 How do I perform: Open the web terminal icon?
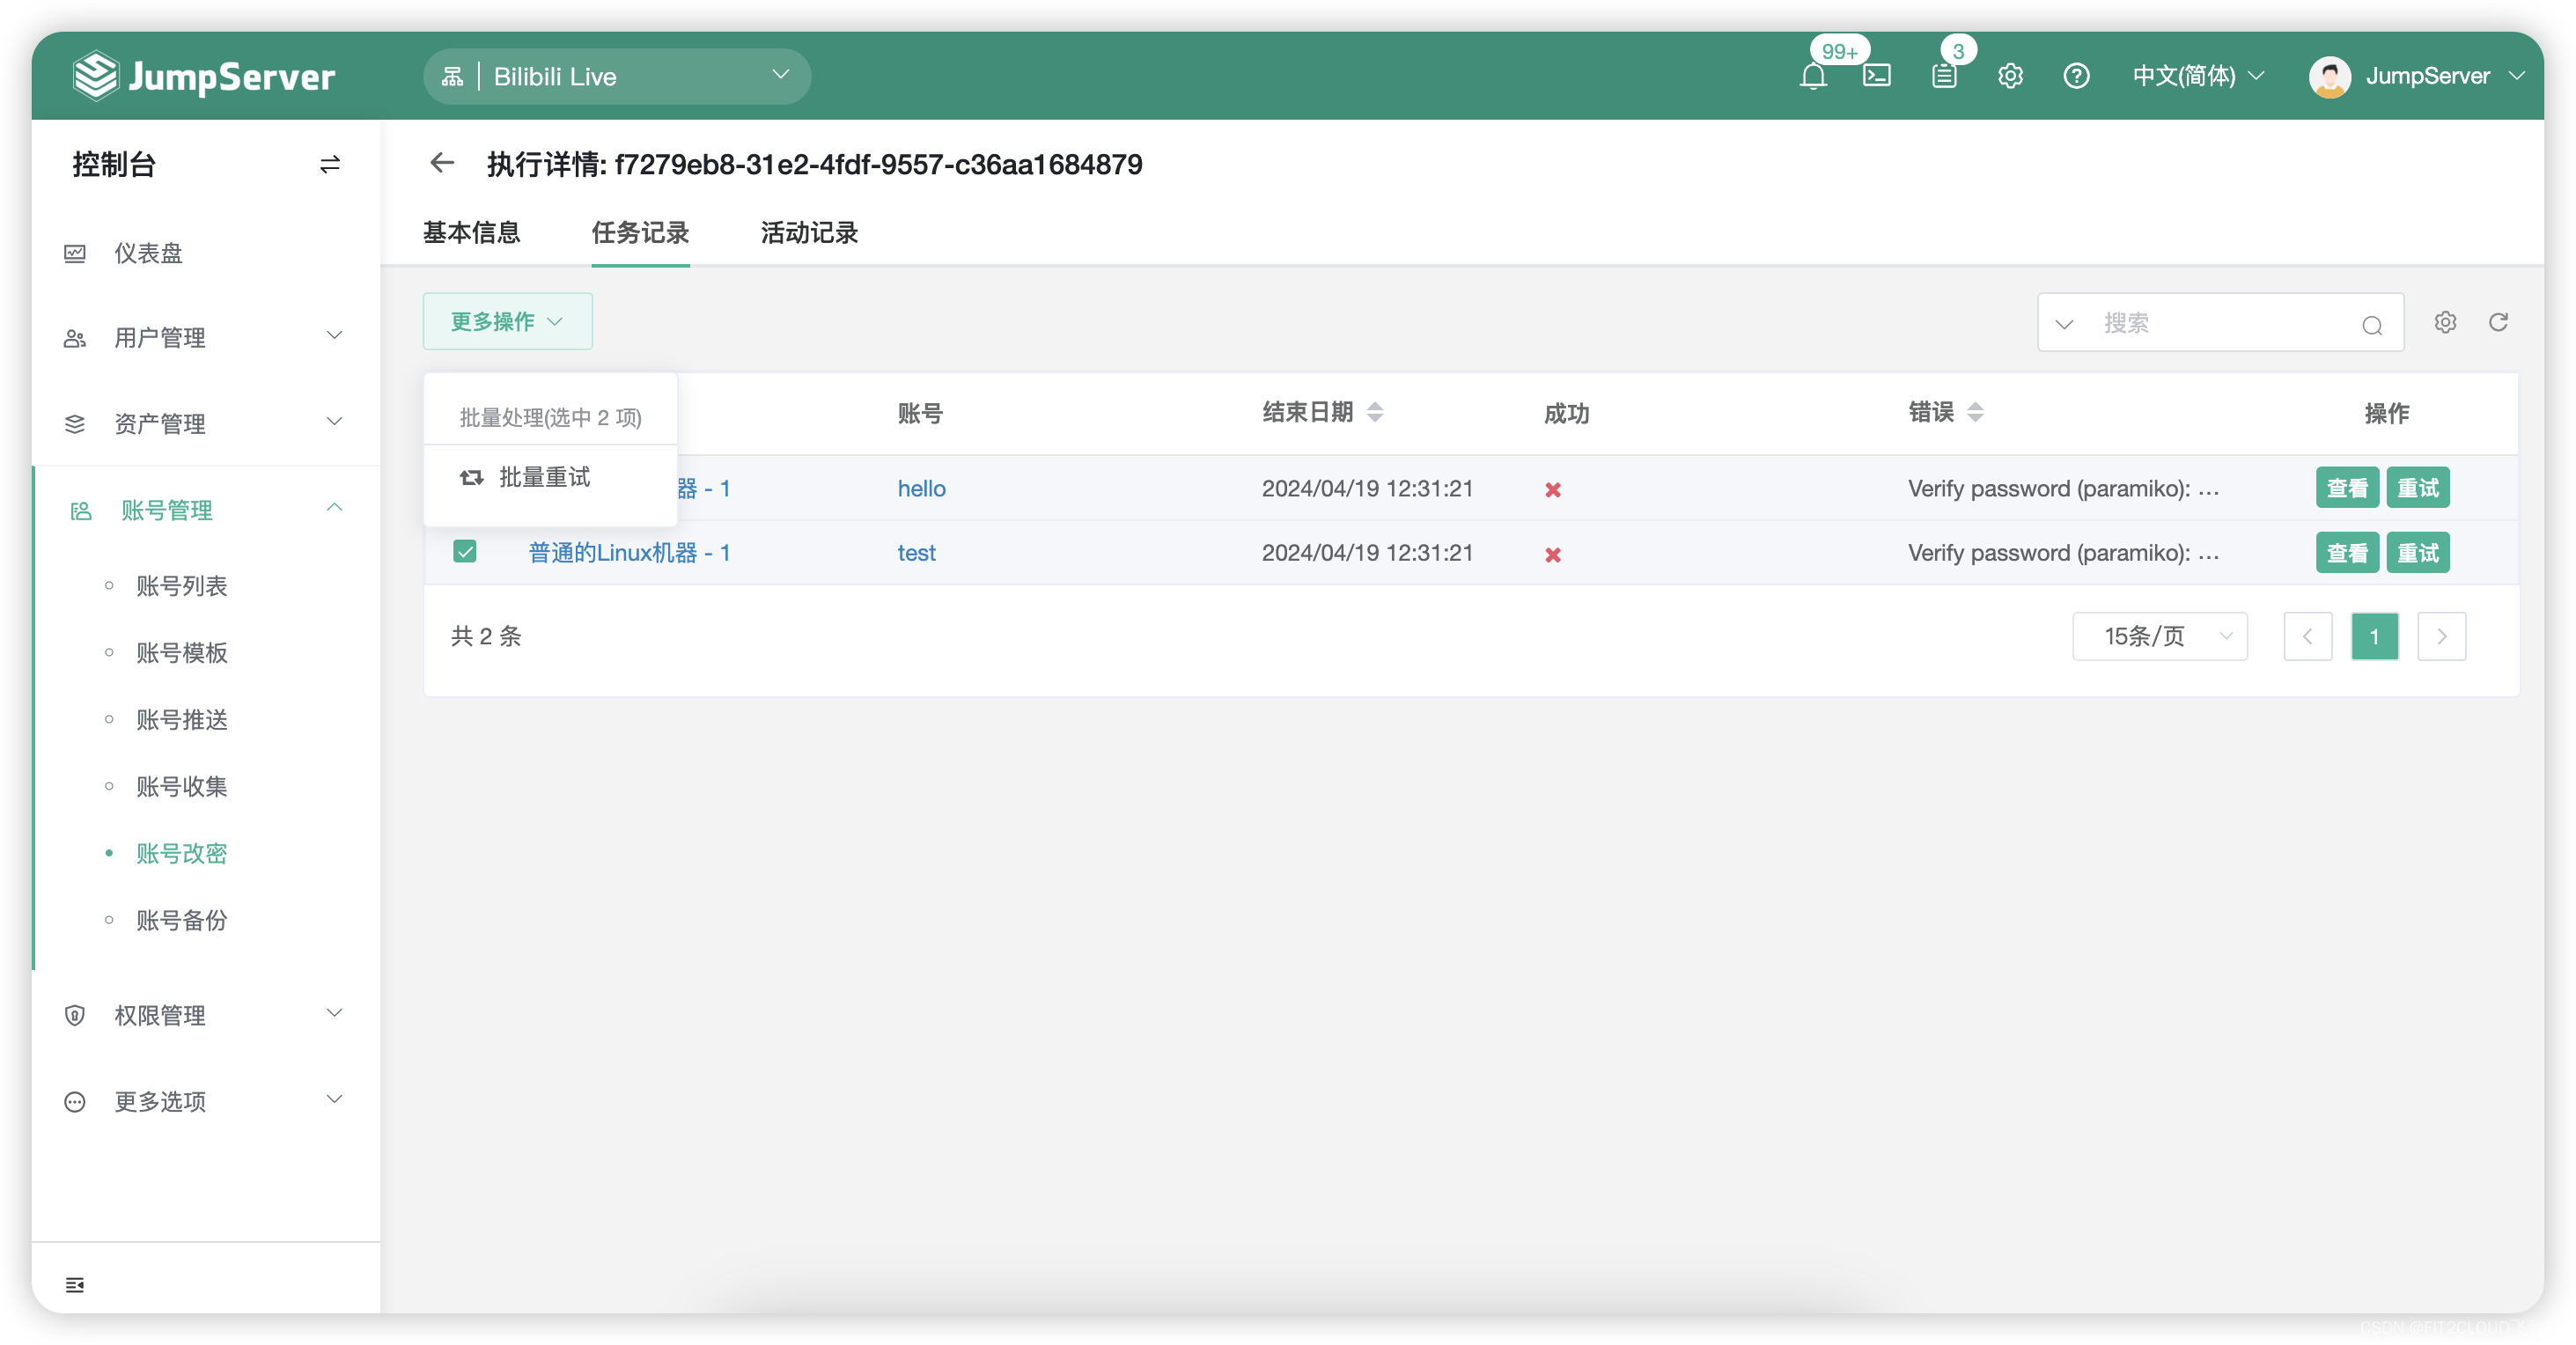[1876, 76]
